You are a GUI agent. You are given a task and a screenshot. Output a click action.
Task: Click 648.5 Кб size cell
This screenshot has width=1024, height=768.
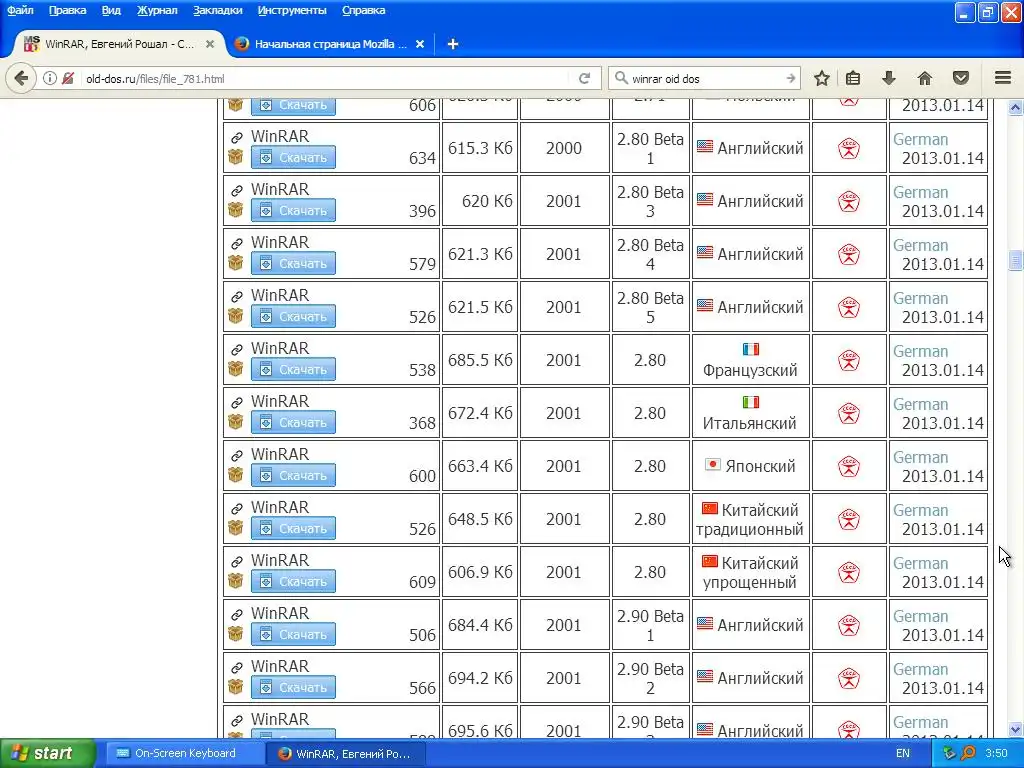[x=480, y=519]
